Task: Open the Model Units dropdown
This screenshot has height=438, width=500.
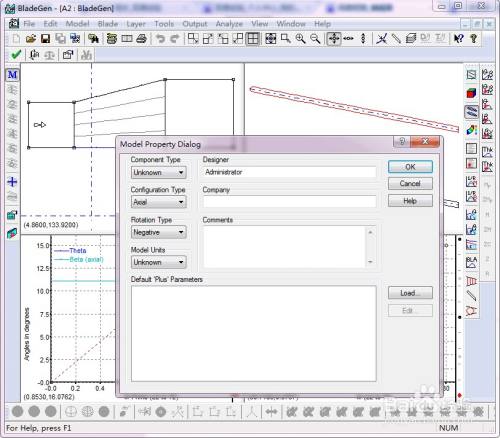Action: point(159,262)
